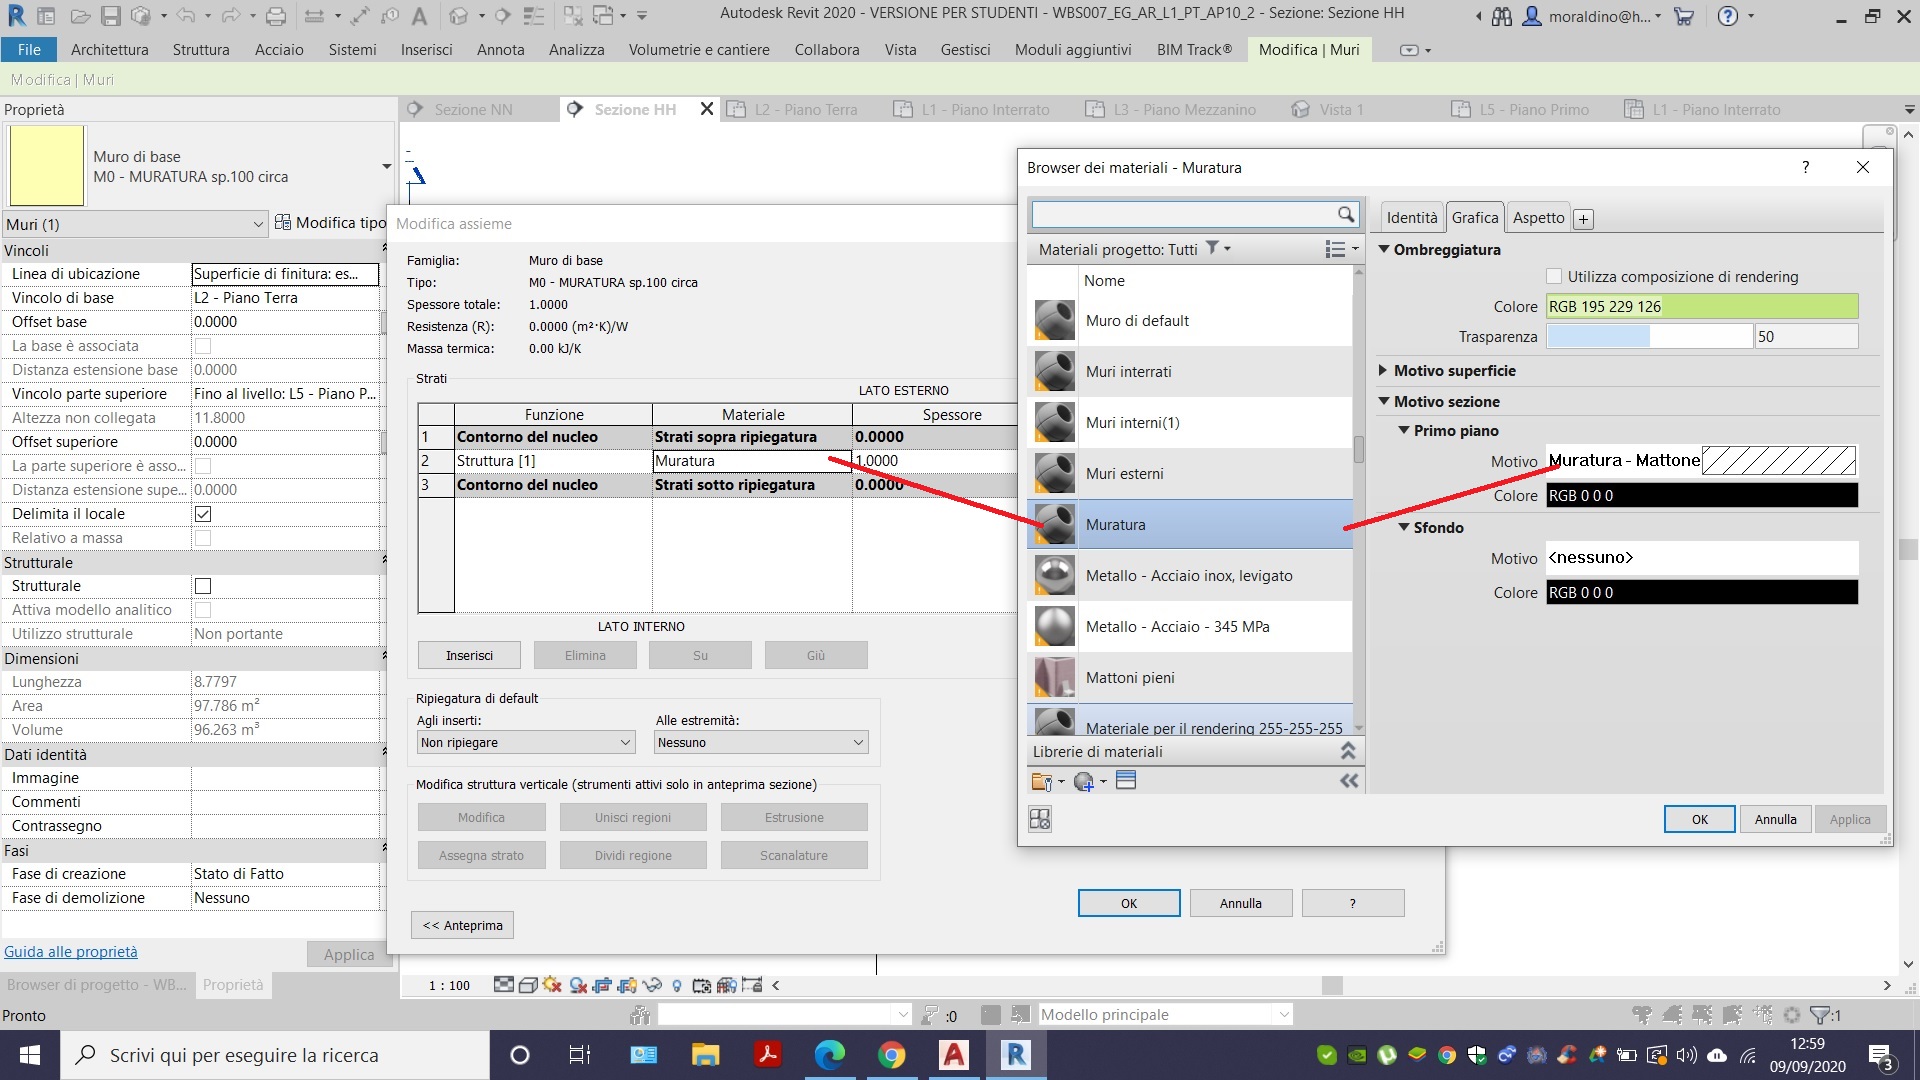Open the material library folder icon
1920x1080 pixels.
pyautogui.click(x=1042, y=782)
